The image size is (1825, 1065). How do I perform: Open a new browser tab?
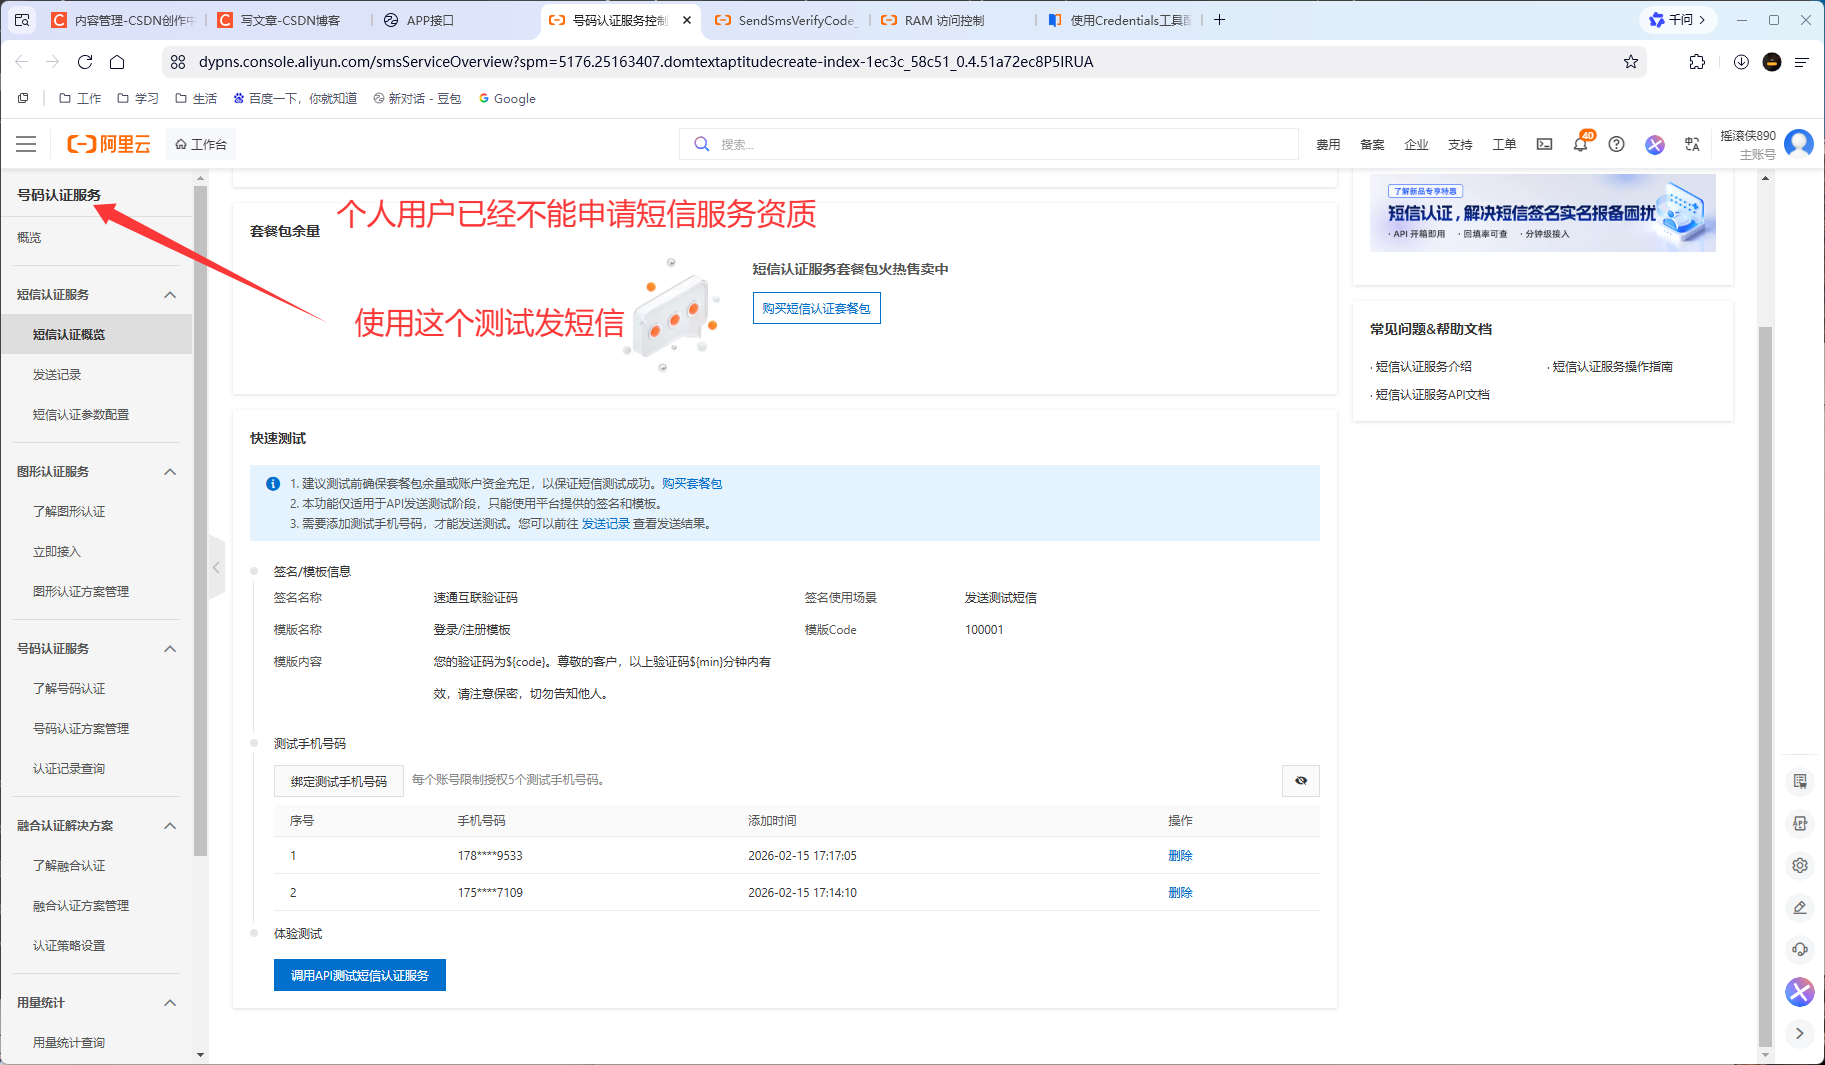point(1219,20)
